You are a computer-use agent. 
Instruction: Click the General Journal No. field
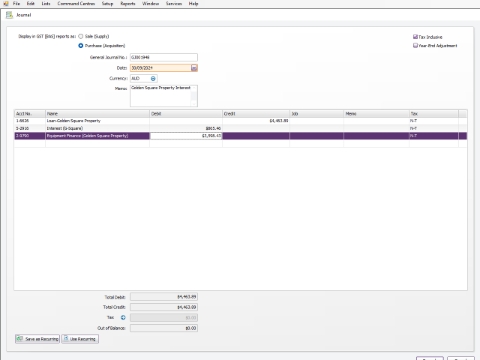[x=164, y=57]
